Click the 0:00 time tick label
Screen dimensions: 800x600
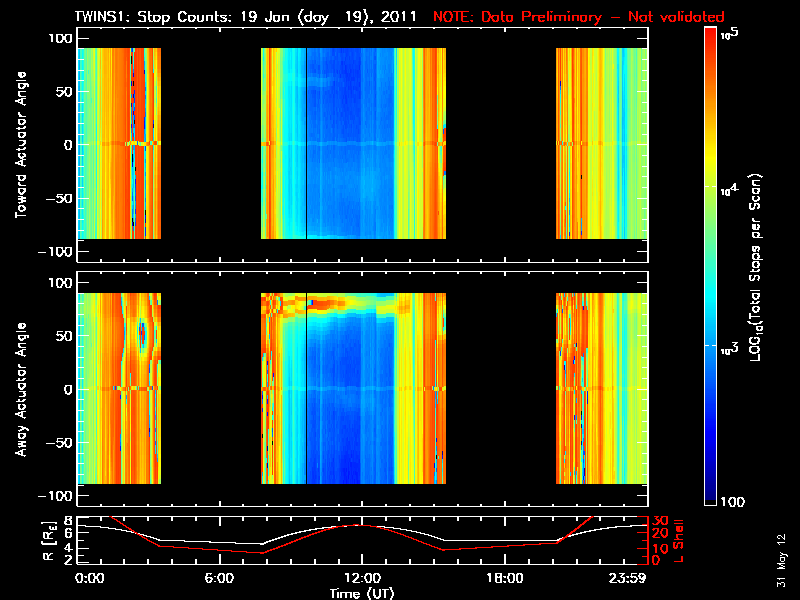tap(89, 579)
